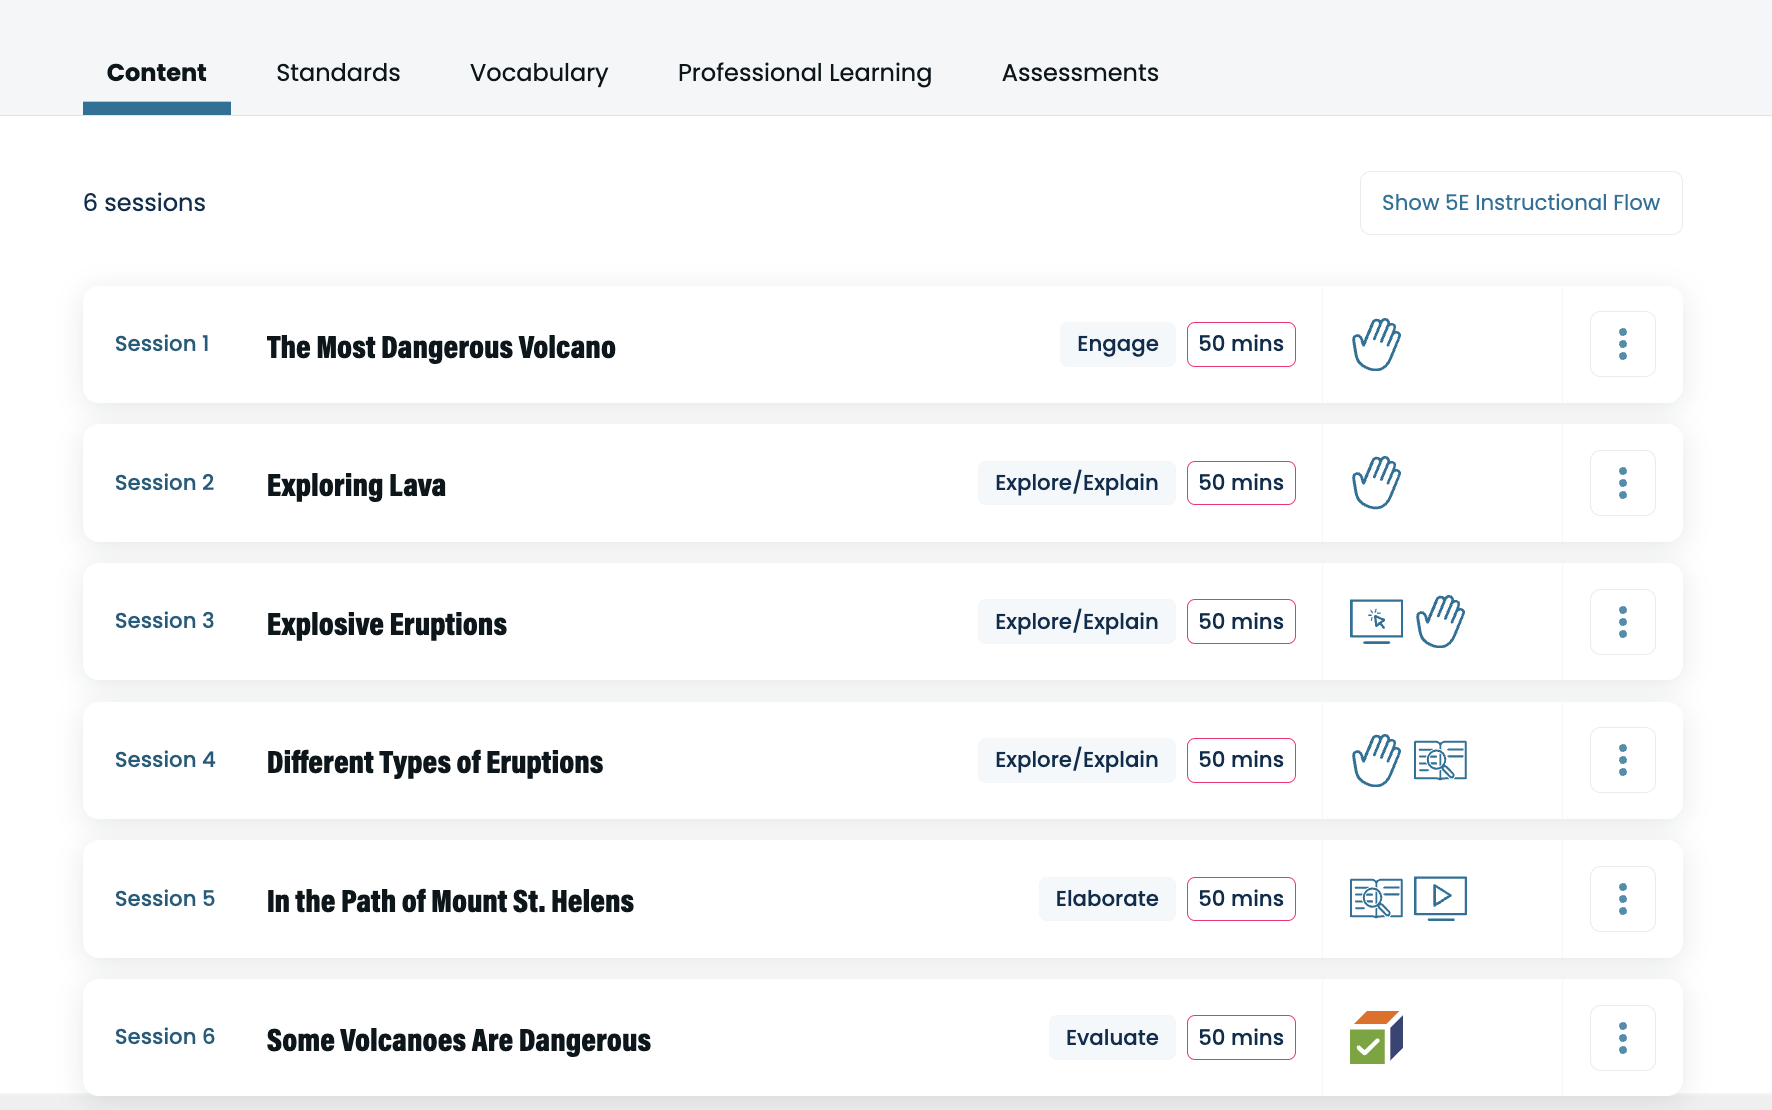
Task: Click the 50 mins badge on Session 6
Action: pos(1241,1037)
